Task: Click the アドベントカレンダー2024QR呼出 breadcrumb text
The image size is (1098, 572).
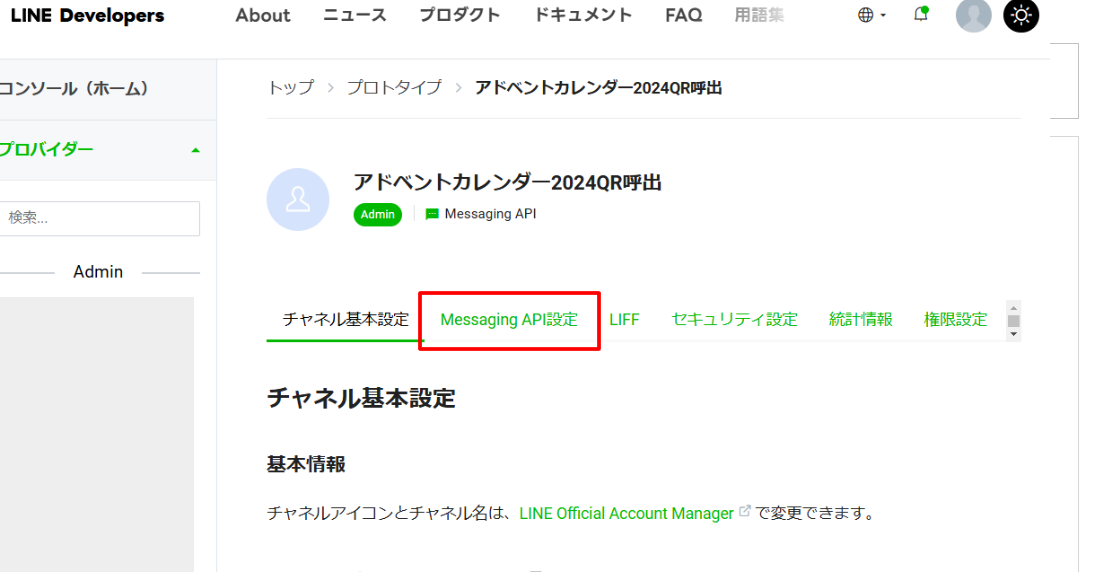Action: pyautogui.click(x=598, y=88)
